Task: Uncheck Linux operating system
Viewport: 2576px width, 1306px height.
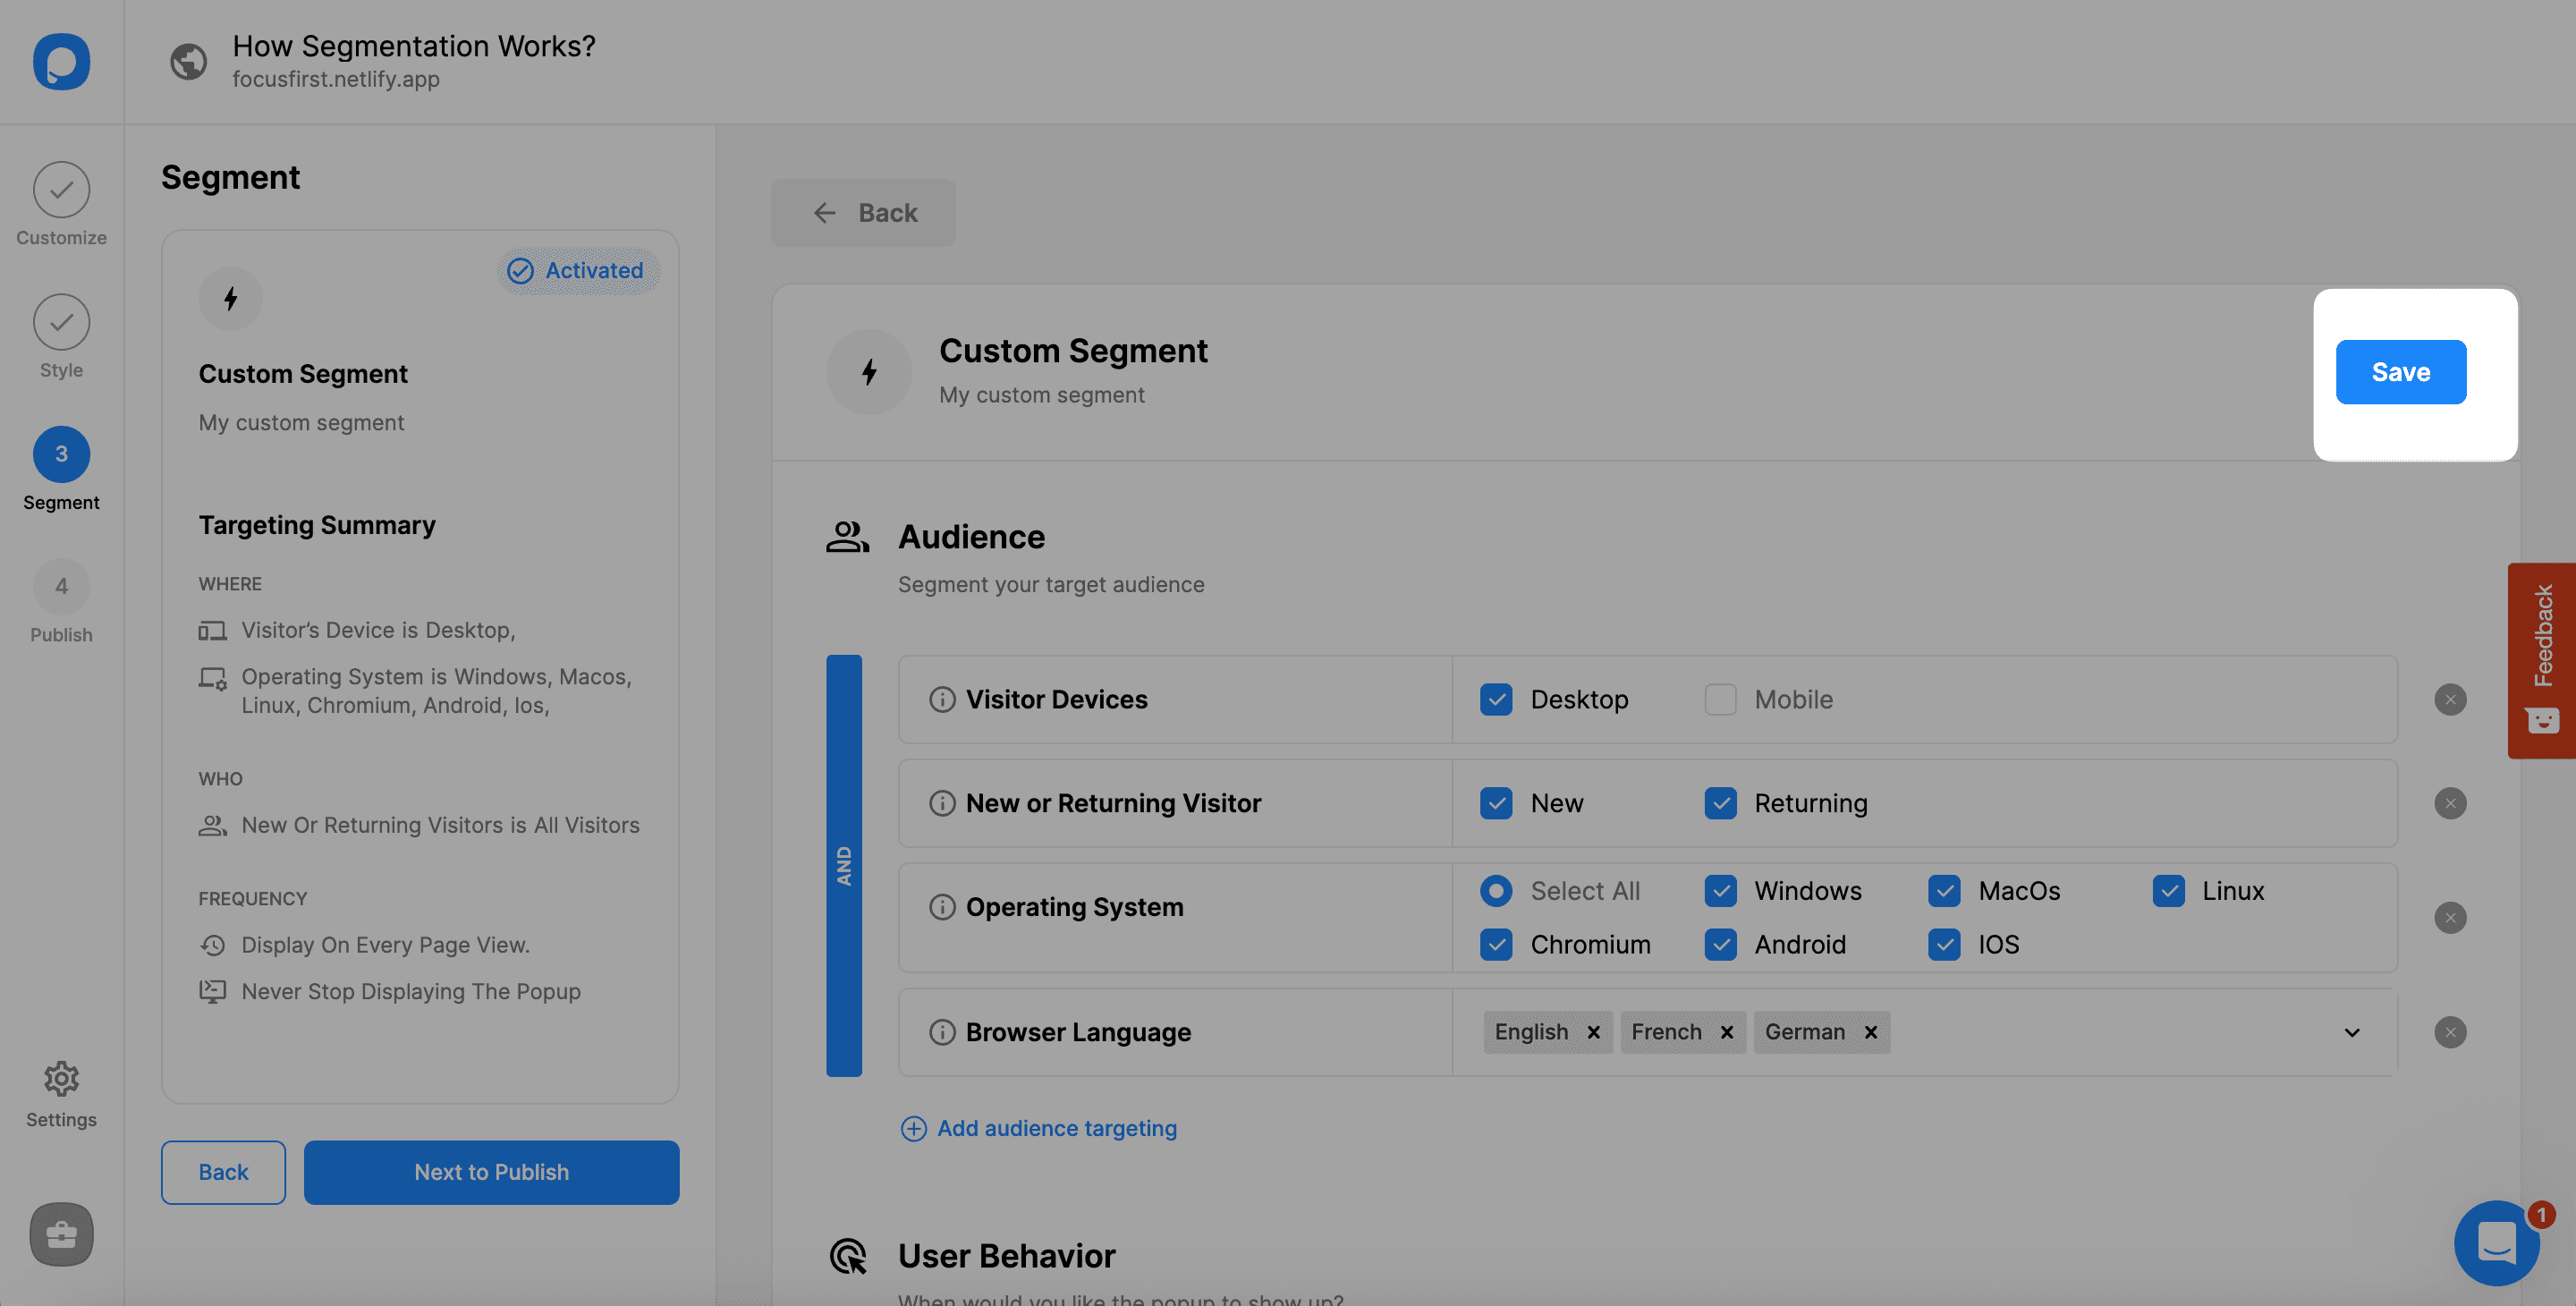Action: (x=2168, y=891)
